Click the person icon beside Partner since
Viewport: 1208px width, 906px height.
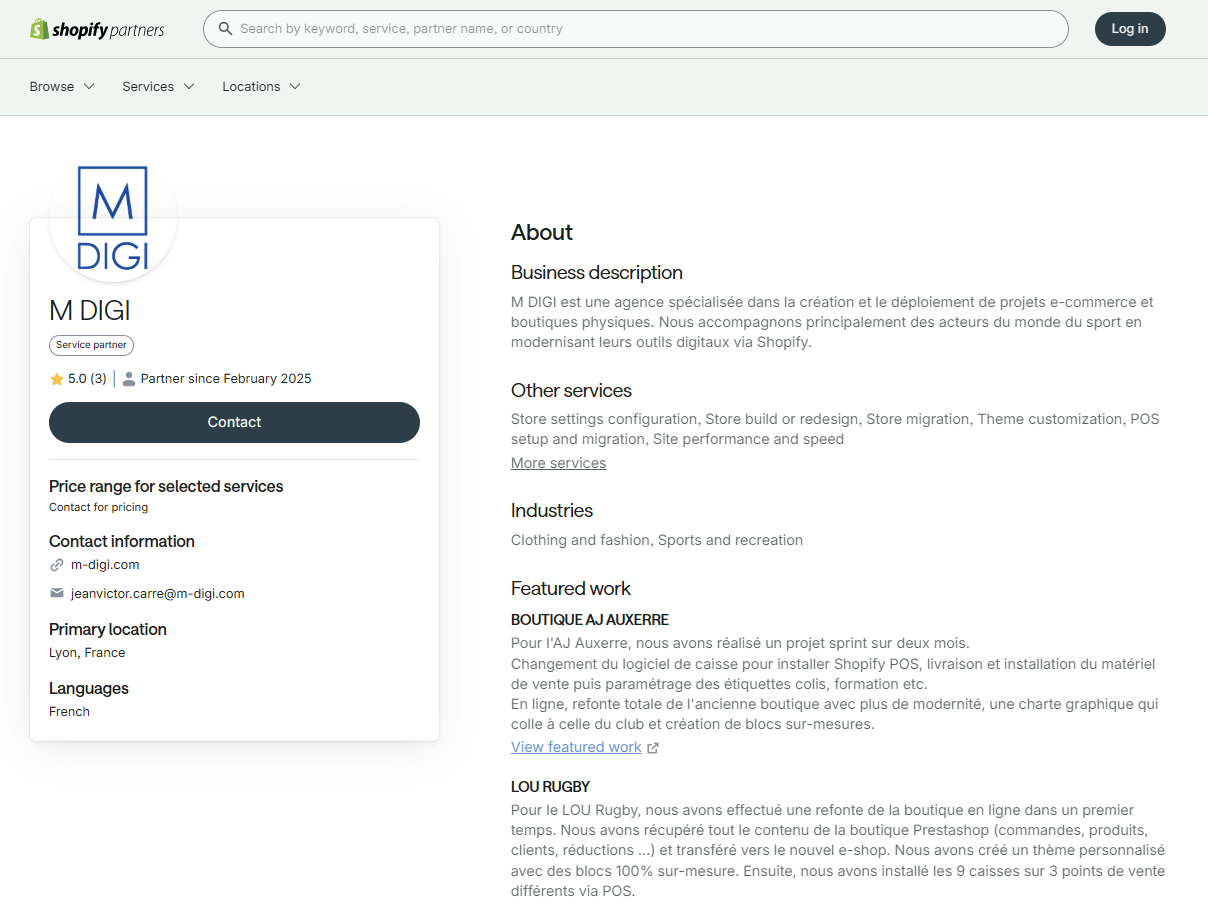tap(129, 379)
